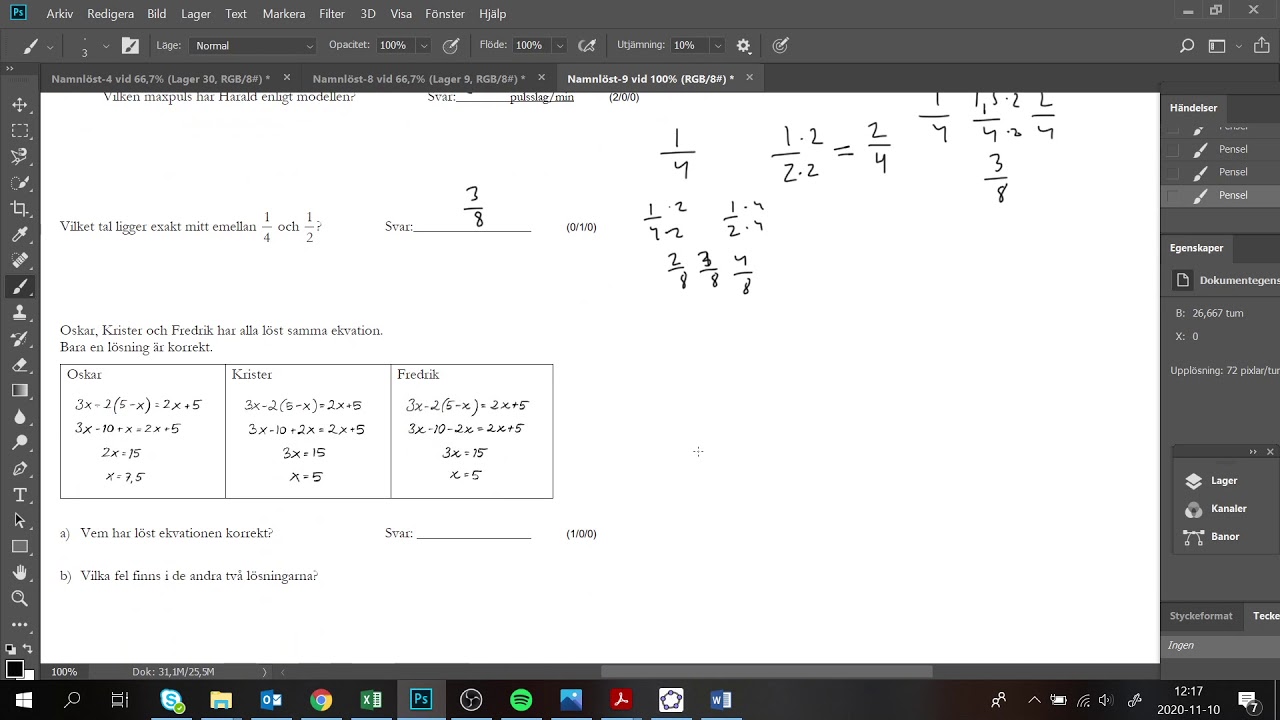1280x720 pixels.
Task: Switch to the Namnlöst-8 document tab
Action: (419, 79)
